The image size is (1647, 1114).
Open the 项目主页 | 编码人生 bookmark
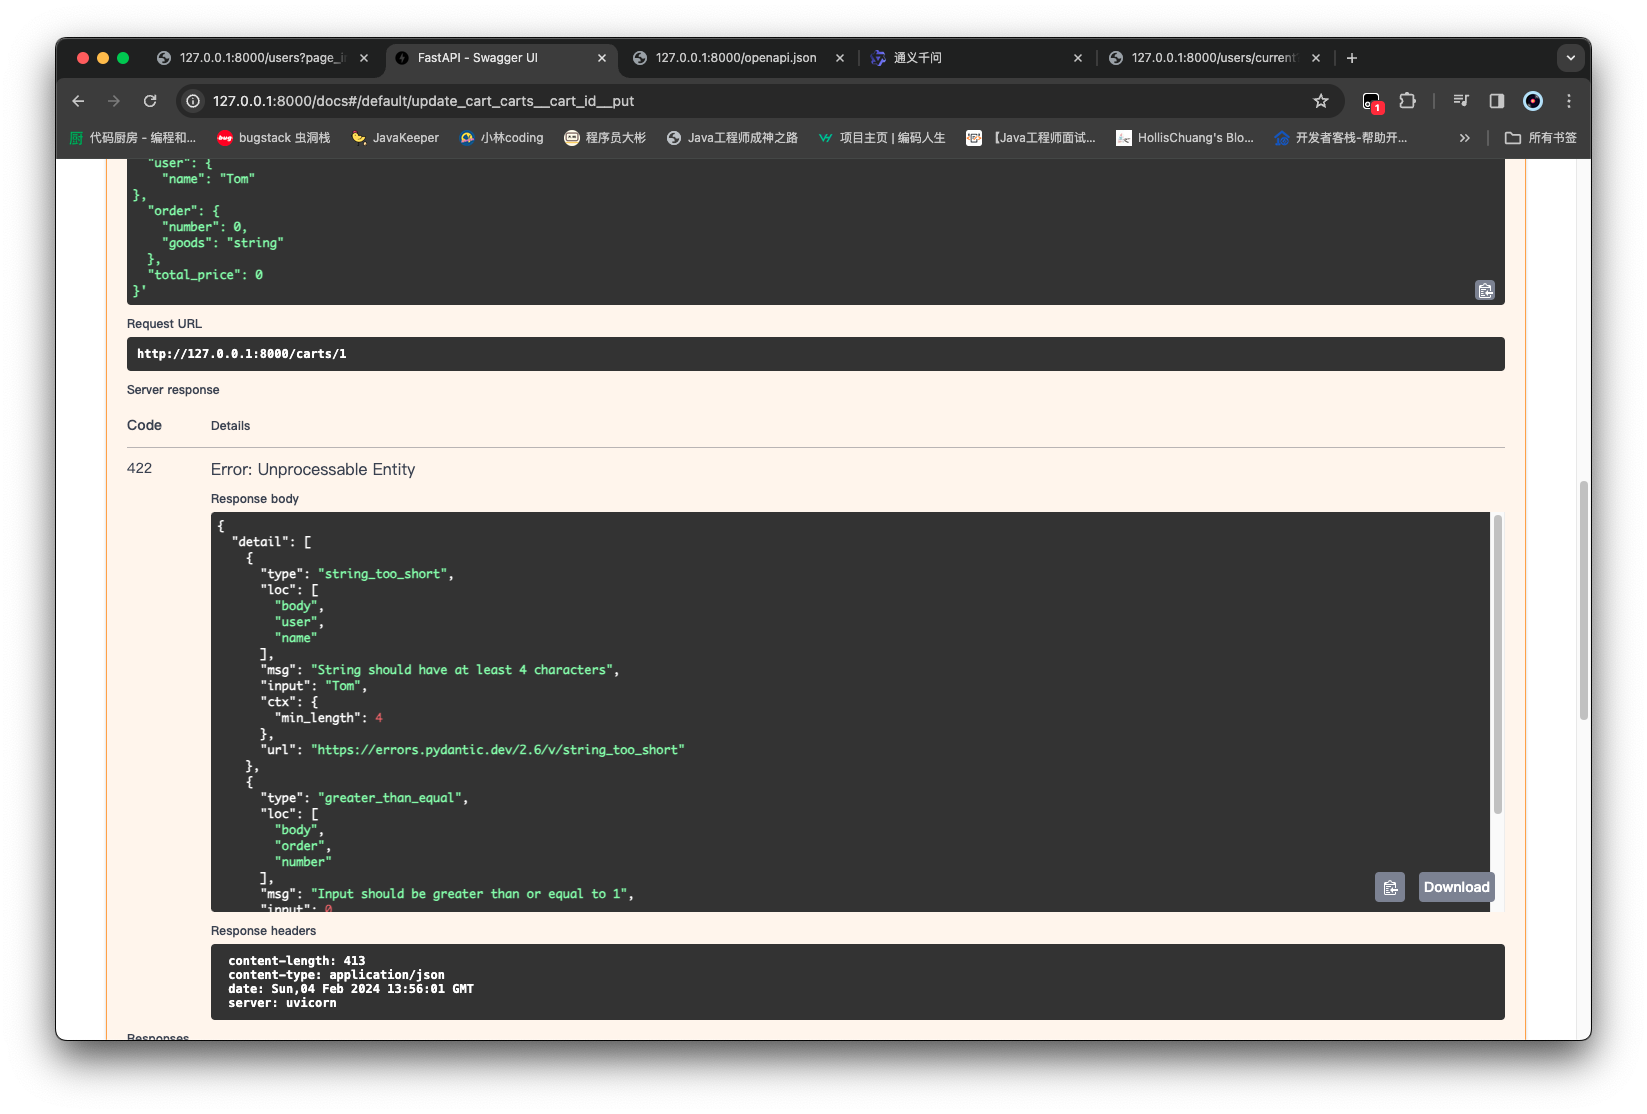(x=881, y=138)
